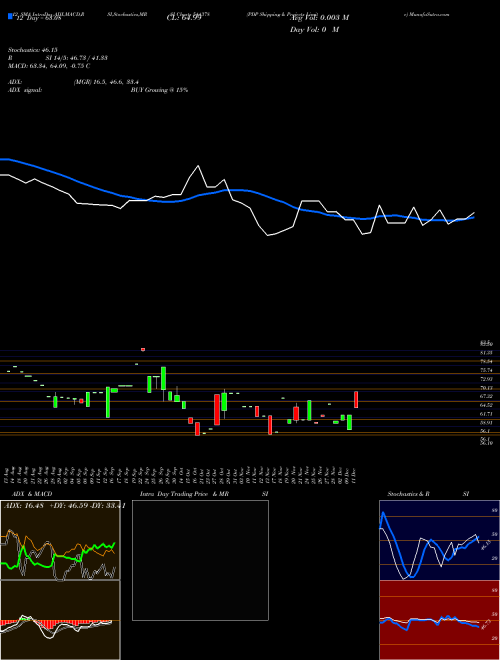Click the last red candlestick at 11 Dec

coord(356,399)
